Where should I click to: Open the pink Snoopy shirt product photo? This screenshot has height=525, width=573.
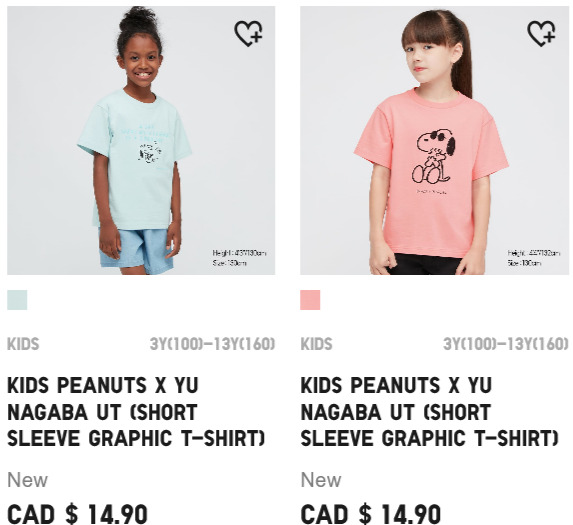point(435,140)
